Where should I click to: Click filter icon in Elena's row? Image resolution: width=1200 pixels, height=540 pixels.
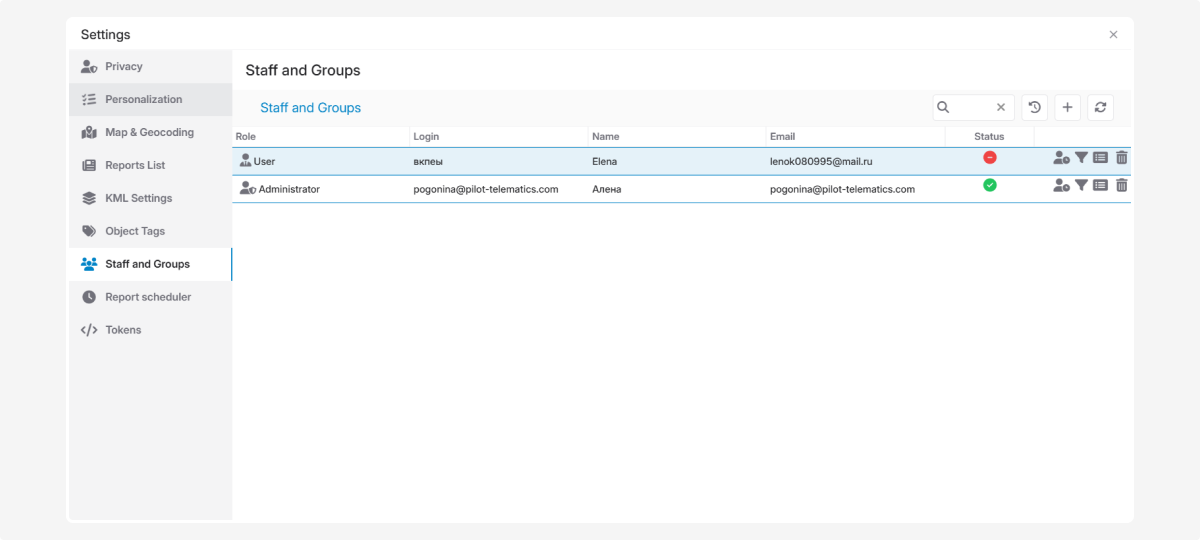[x=1081, y=158]
